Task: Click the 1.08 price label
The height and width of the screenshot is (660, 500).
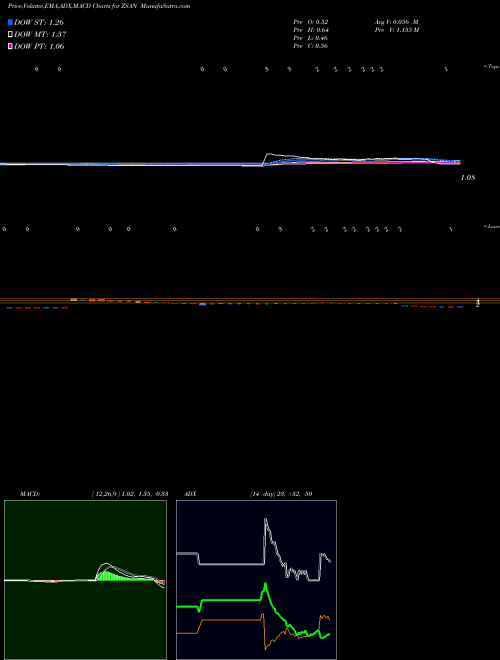Action: click(x=468, y=178)
